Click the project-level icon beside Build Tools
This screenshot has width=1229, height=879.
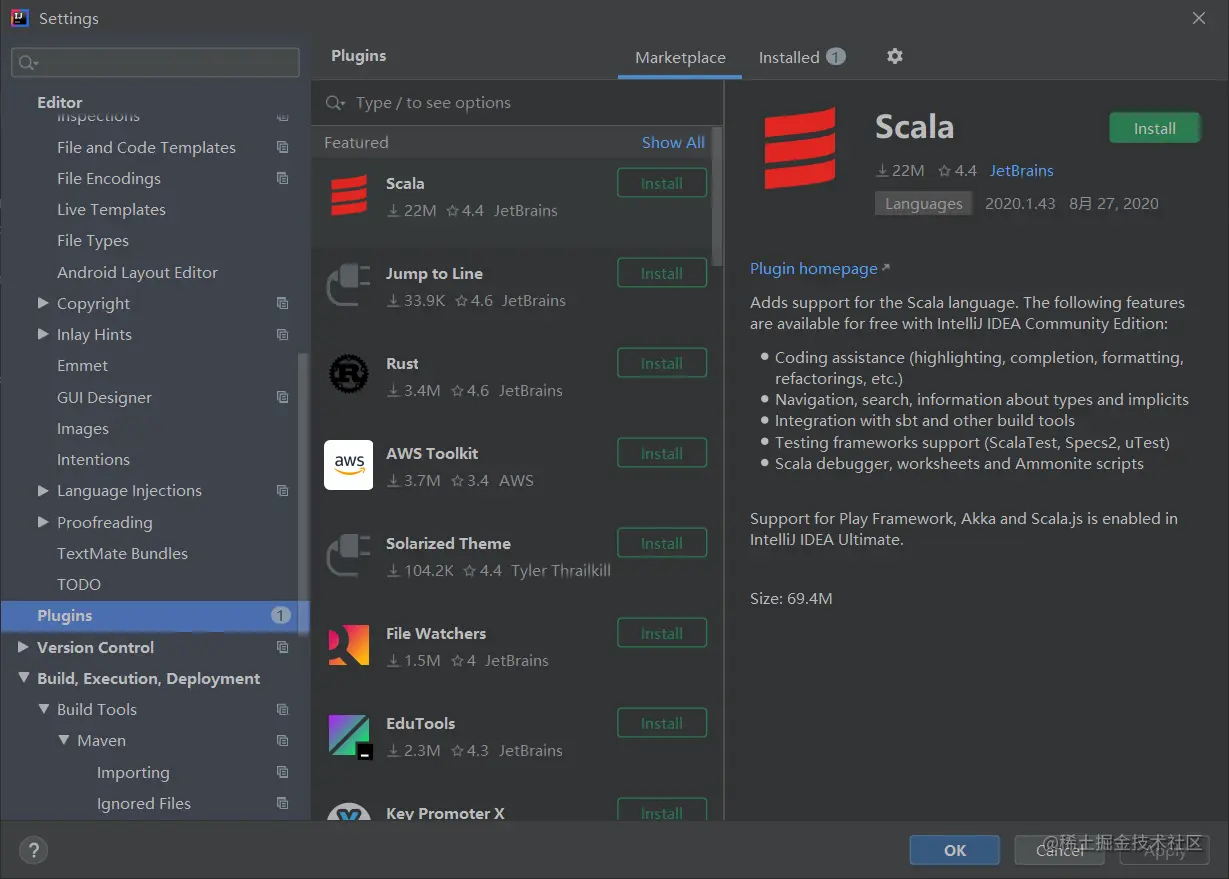[283, 709]
